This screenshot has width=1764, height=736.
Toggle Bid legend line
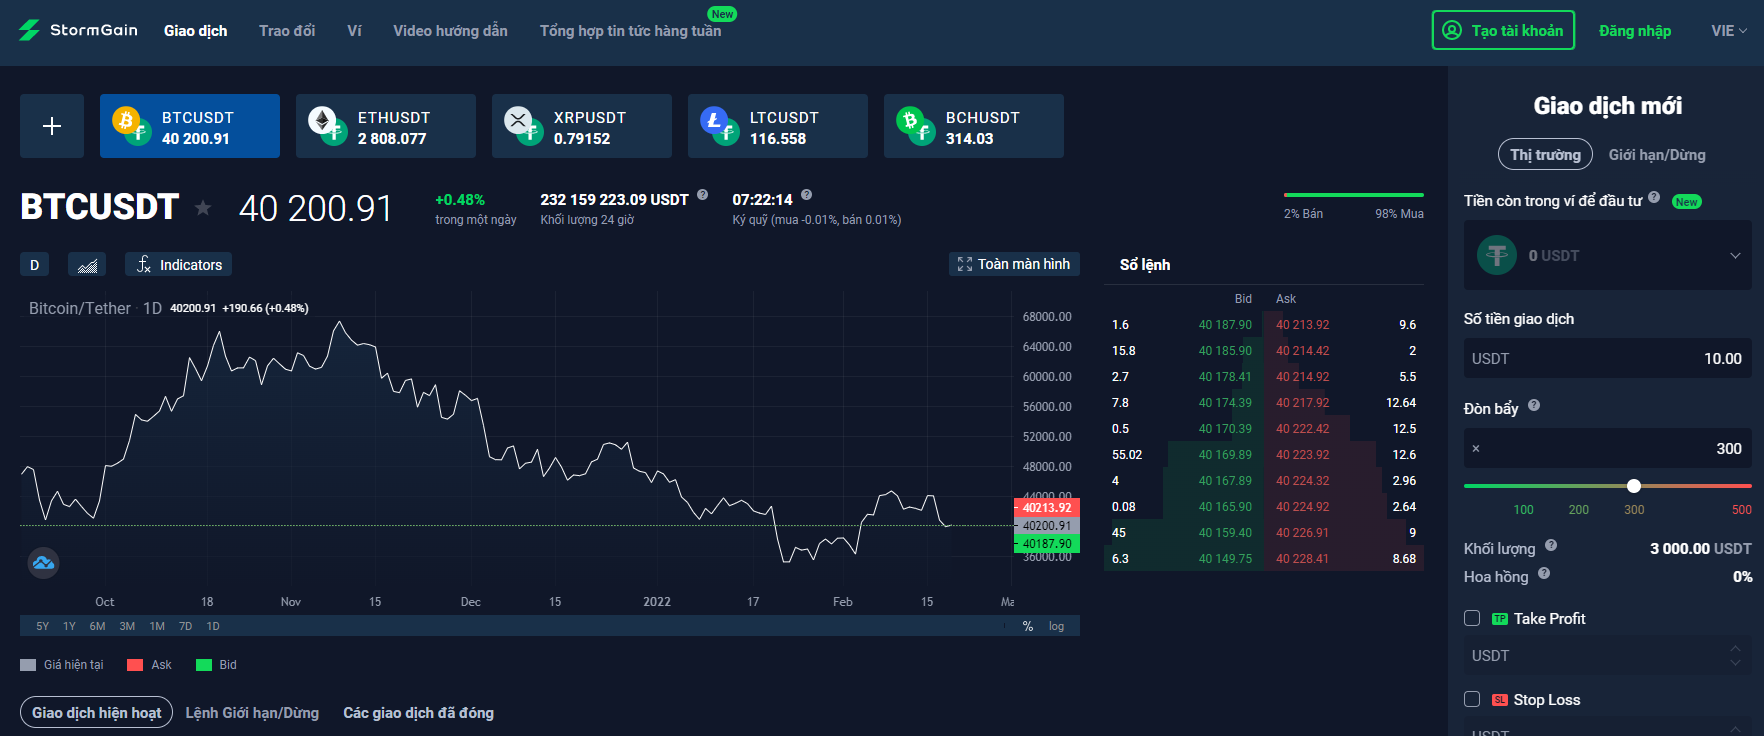217,665
